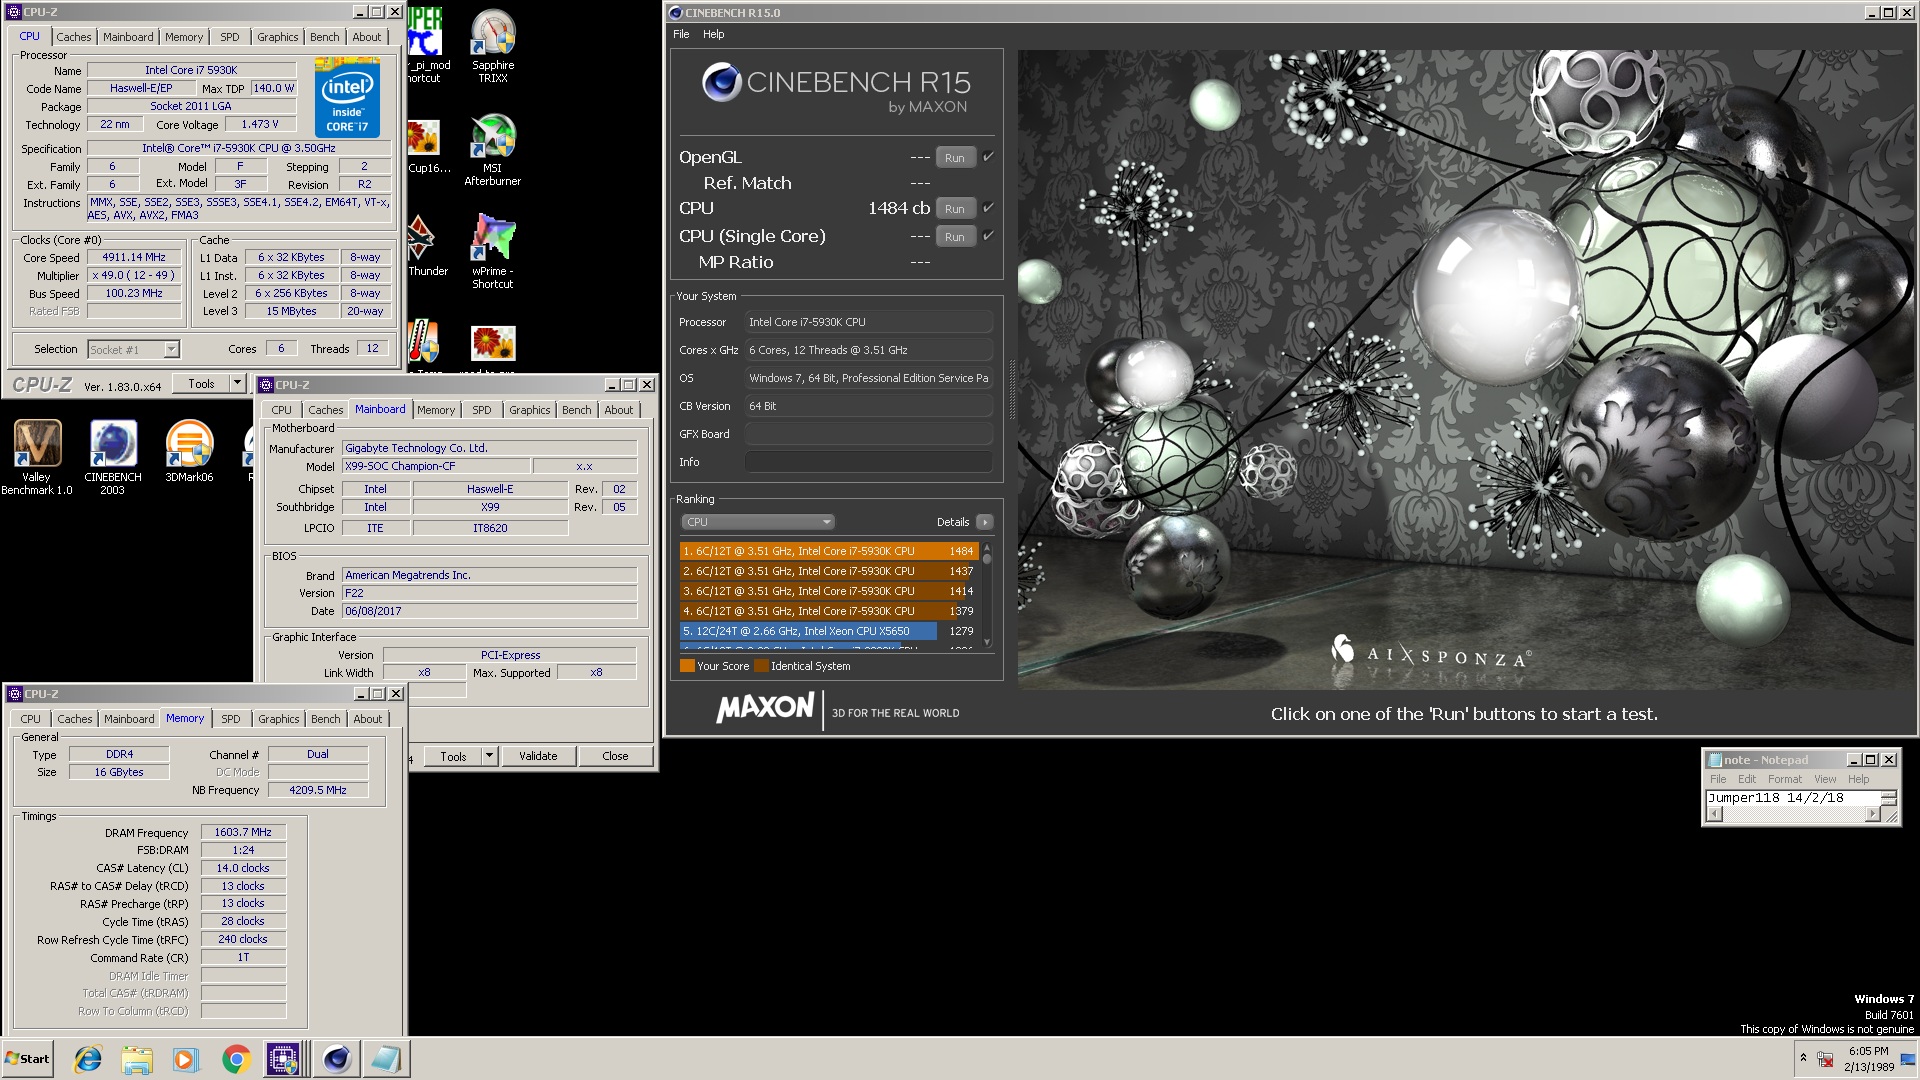Open Internet Explorer from taskbar
Viewport: 1920px width, 1080px height.
(88, 1059)
